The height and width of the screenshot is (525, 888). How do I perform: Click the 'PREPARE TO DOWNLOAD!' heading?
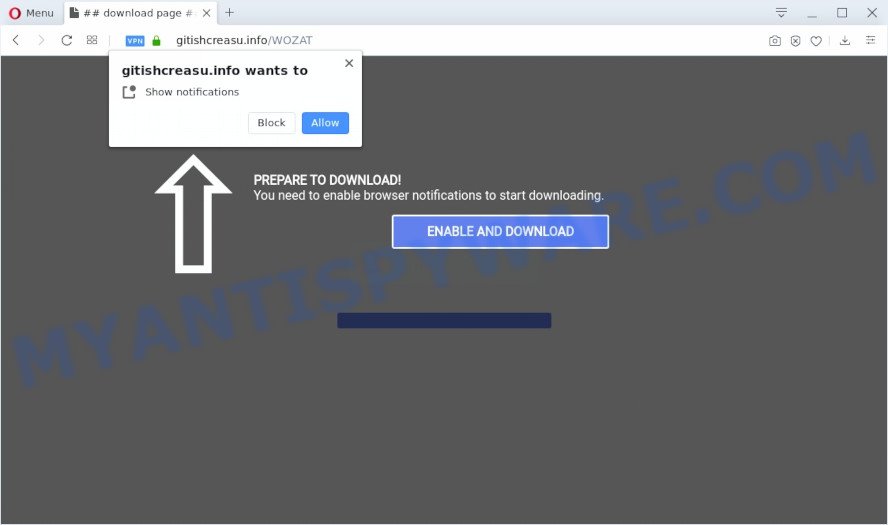point(327,180)
